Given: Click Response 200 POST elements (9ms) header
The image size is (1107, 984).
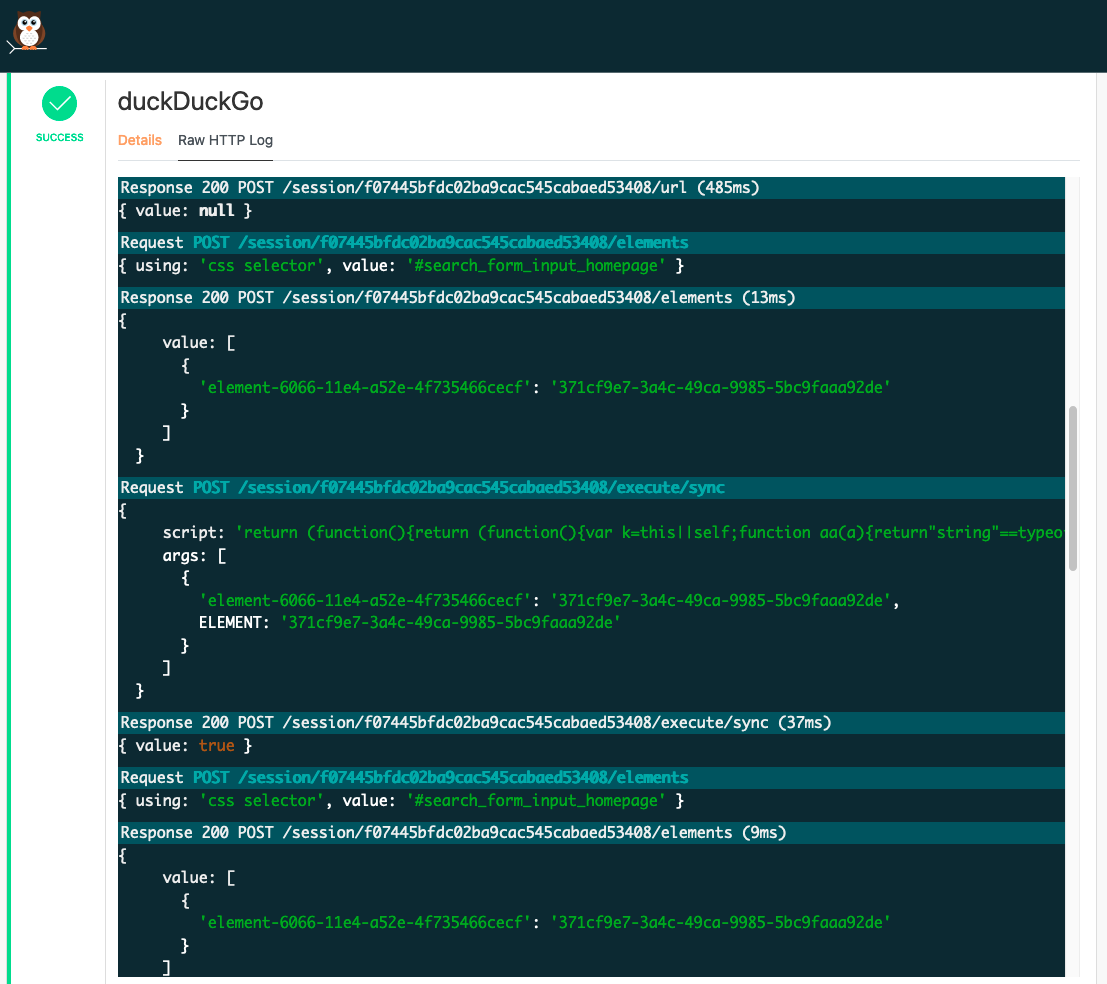Looking at the screenshot, I should click(591, 833).
